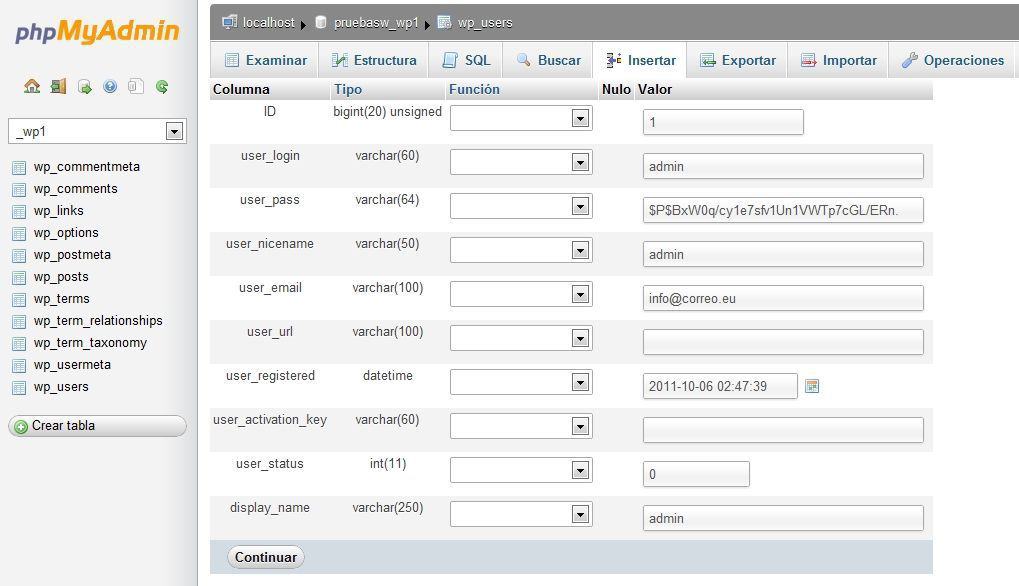Open Función dropdown for user_pass

coord(521,207)
